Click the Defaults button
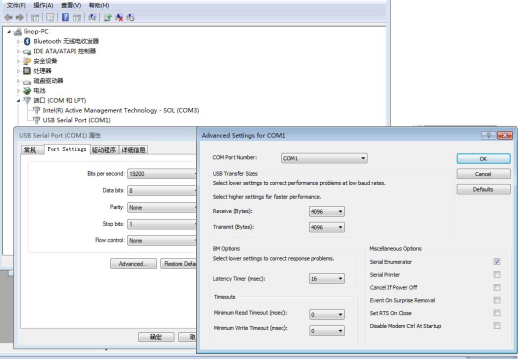 click(483, 189)
